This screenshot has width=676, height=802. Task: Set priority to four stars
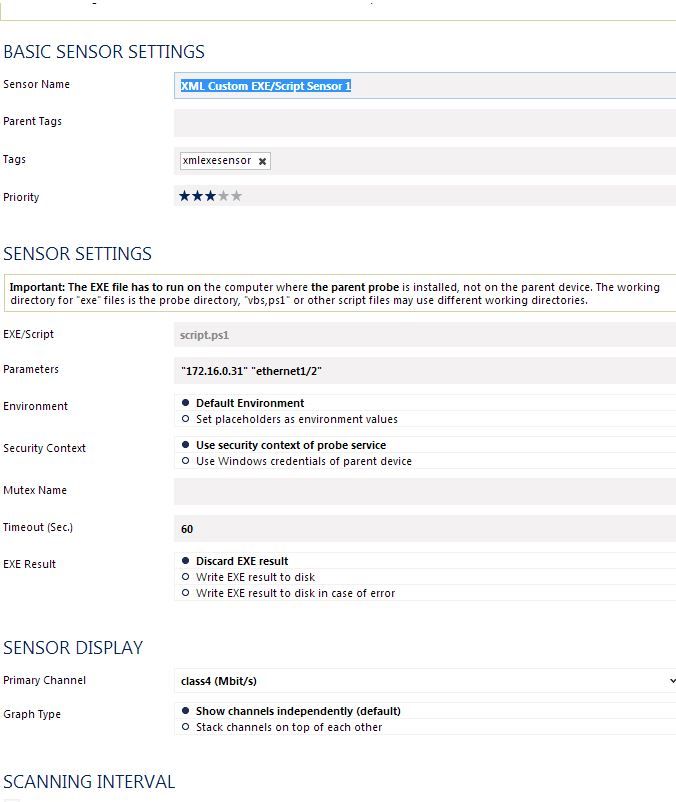223,195
